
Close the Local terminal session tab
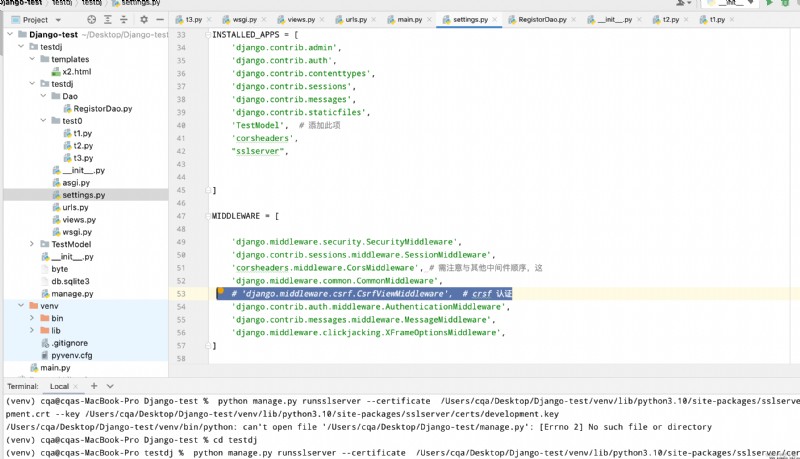(76, 387)
